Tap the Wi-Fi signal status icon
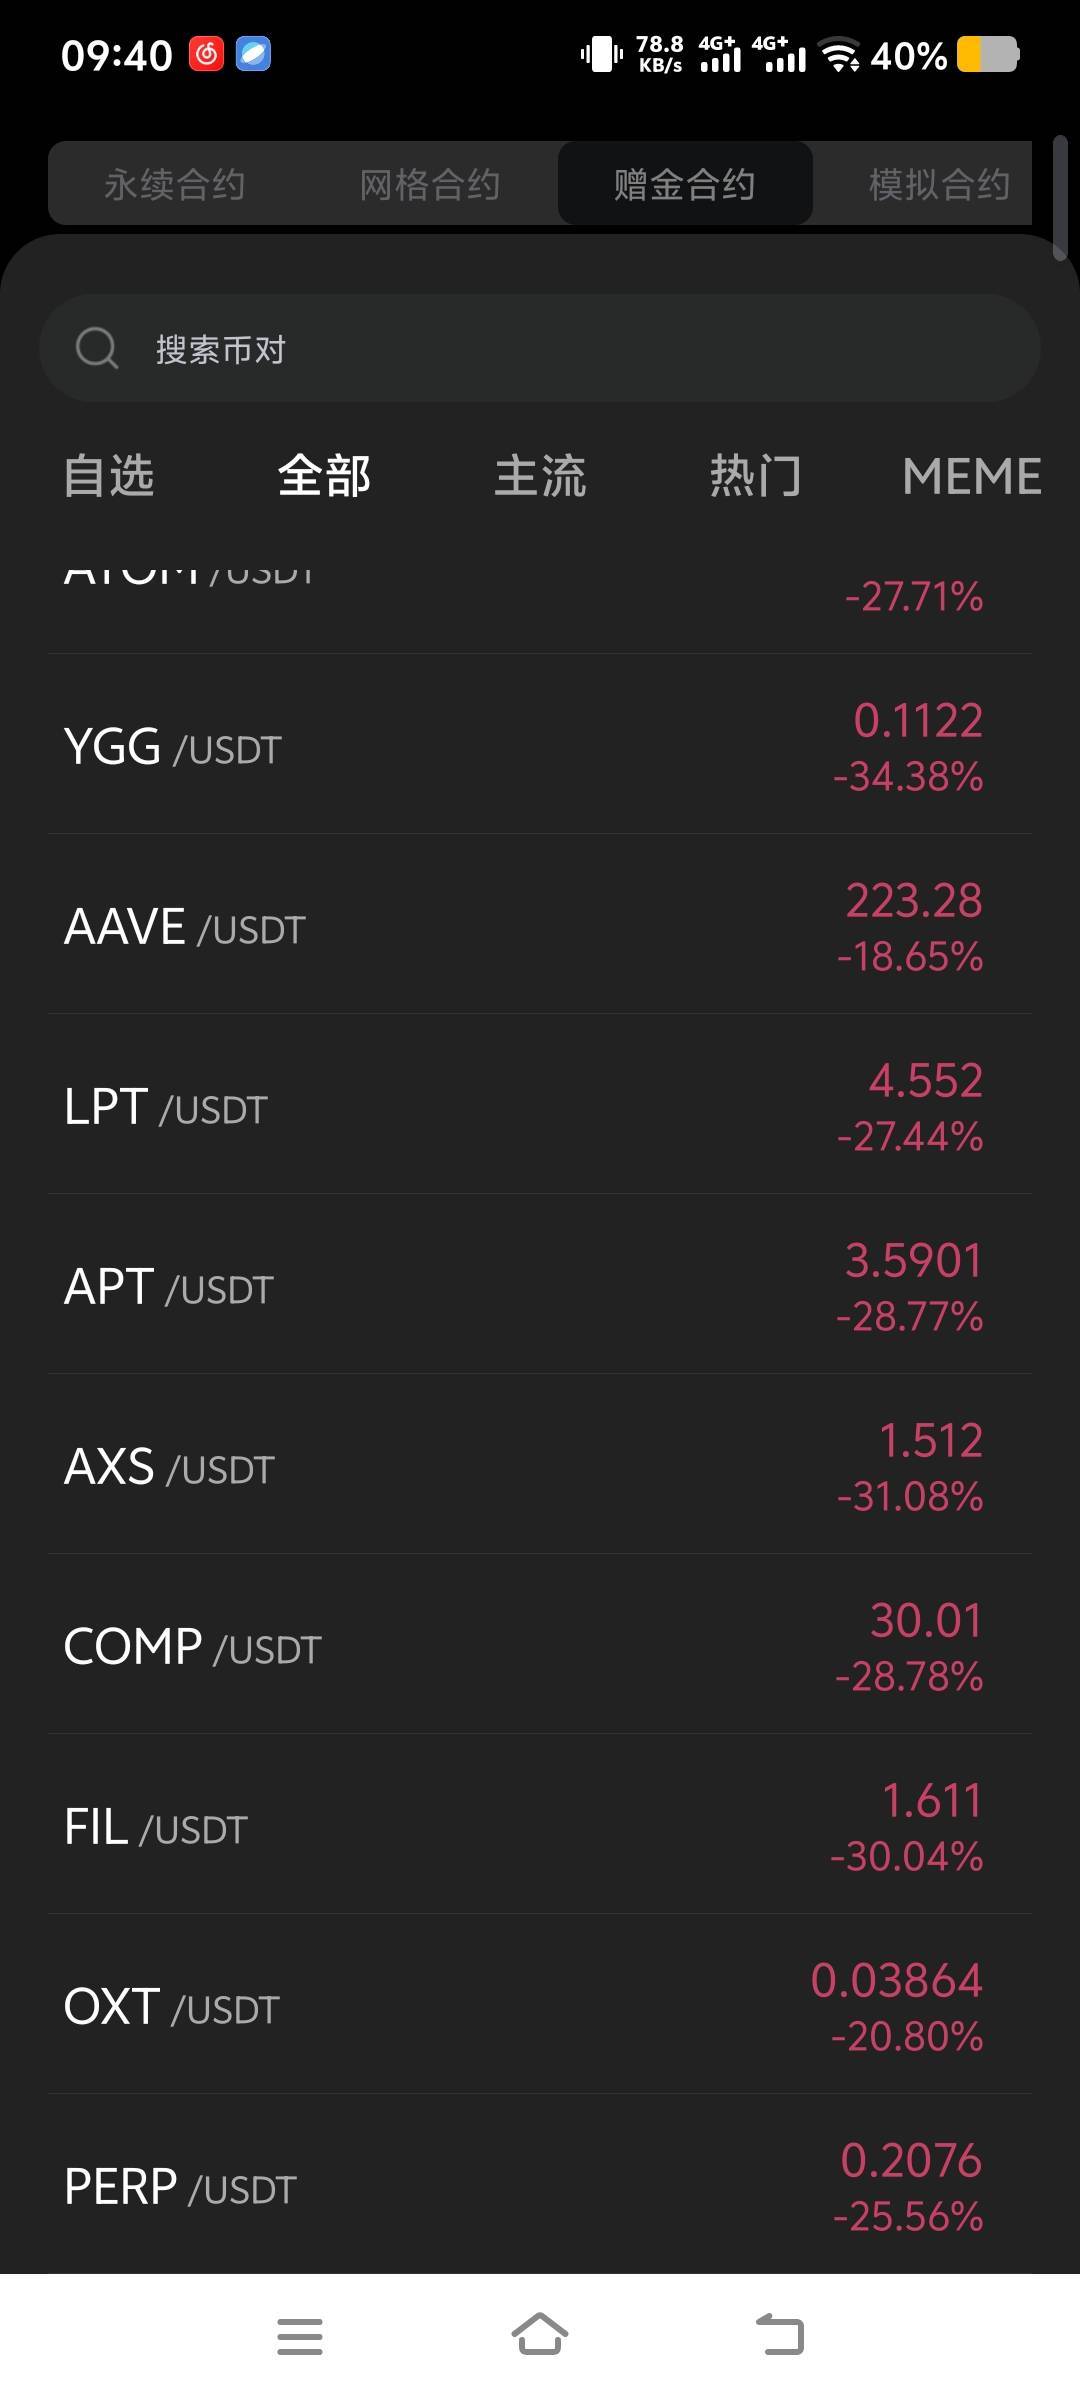Viewport: 1080px width, 2400px height. (839, 54)
